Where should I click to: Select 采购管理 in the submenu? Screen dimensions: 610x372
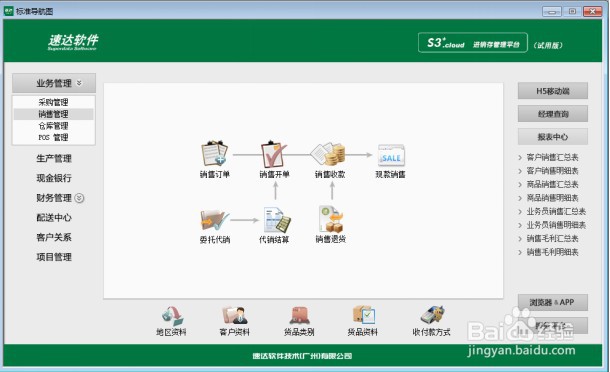53,102
